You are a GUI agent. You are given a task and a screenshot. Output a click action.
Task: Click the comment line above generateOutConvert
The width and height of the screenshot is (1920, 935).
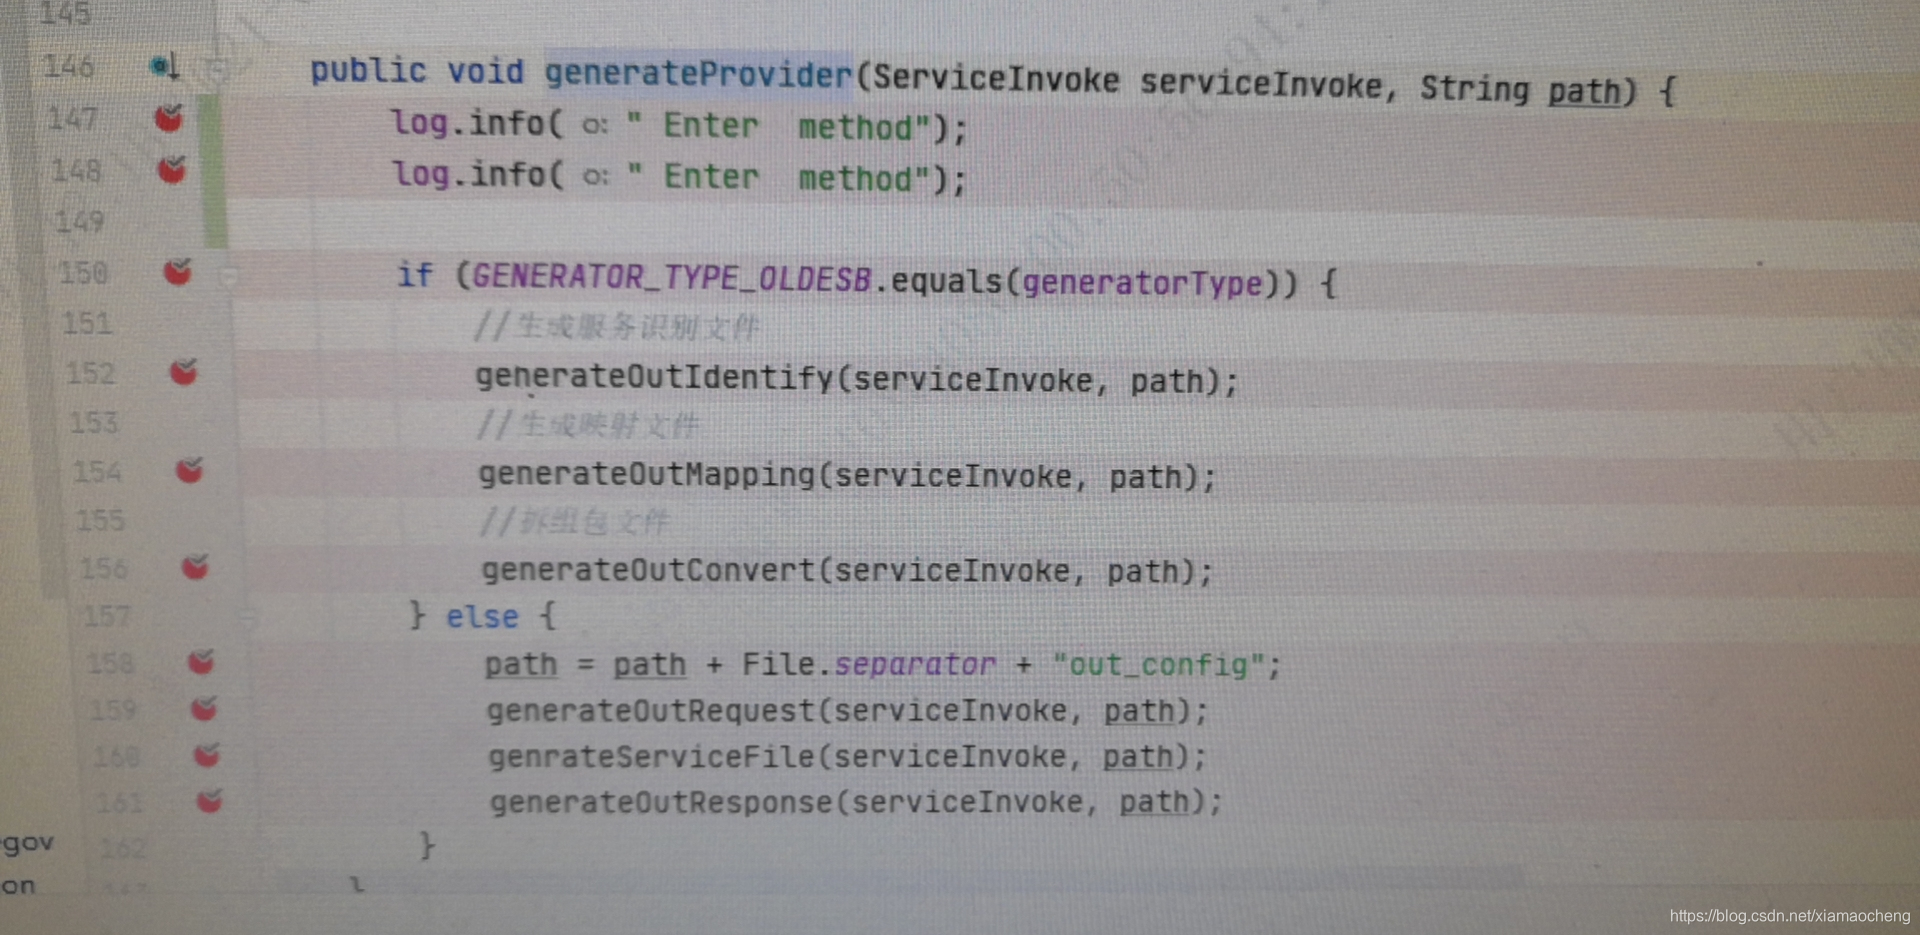(x=574, y=522)
